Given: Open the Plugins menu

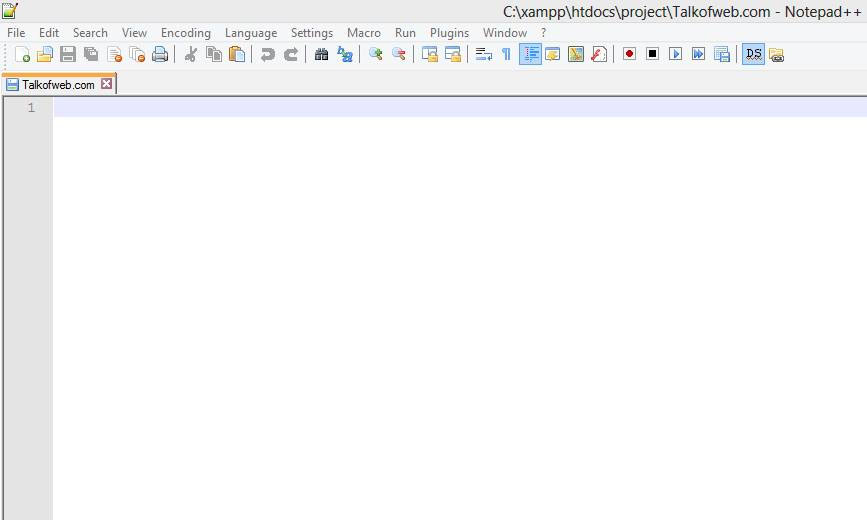Looking at the screenshot, I should tap(449, 33).
